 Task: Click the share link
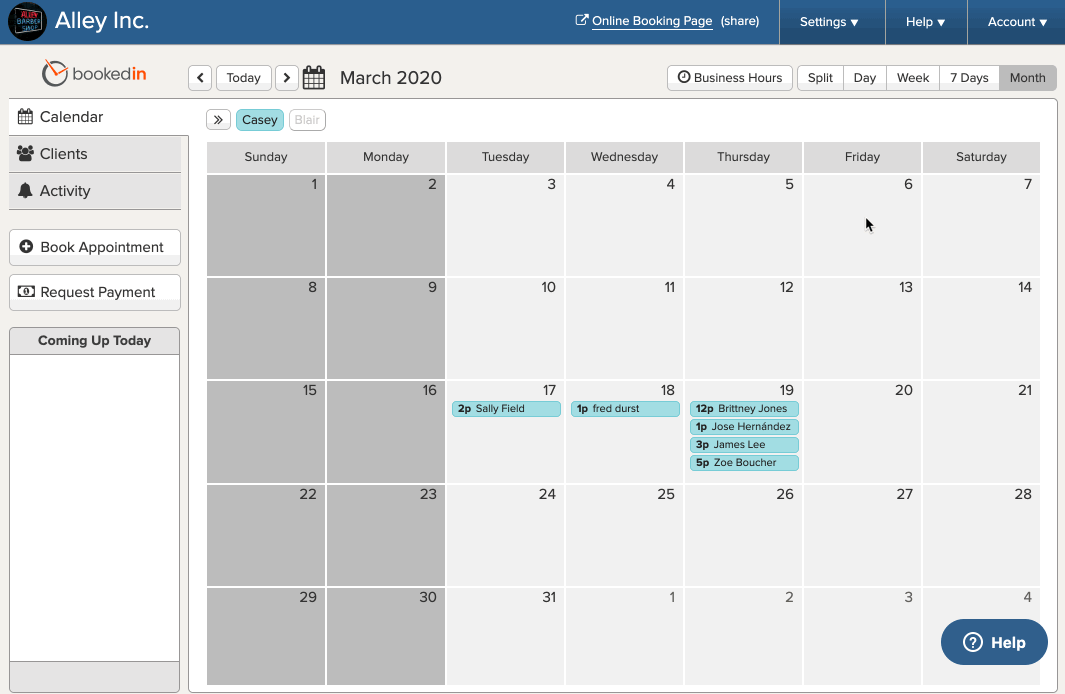tap(740, 21)
